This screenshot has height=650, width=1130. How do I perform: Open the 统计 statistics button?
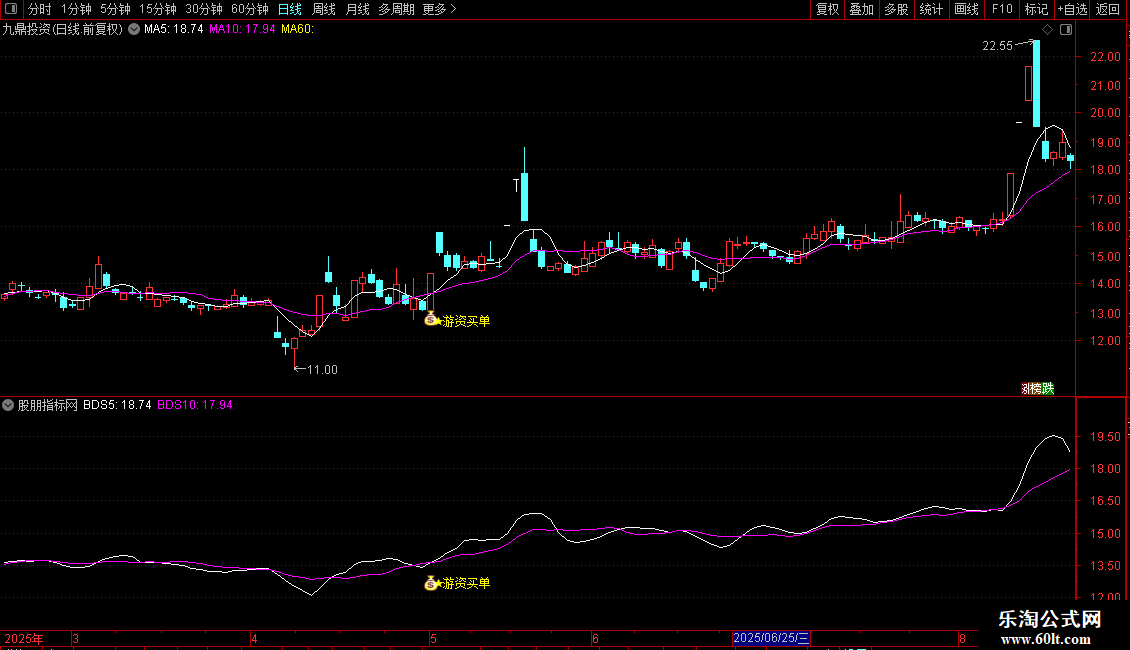(x=931, y=9)
